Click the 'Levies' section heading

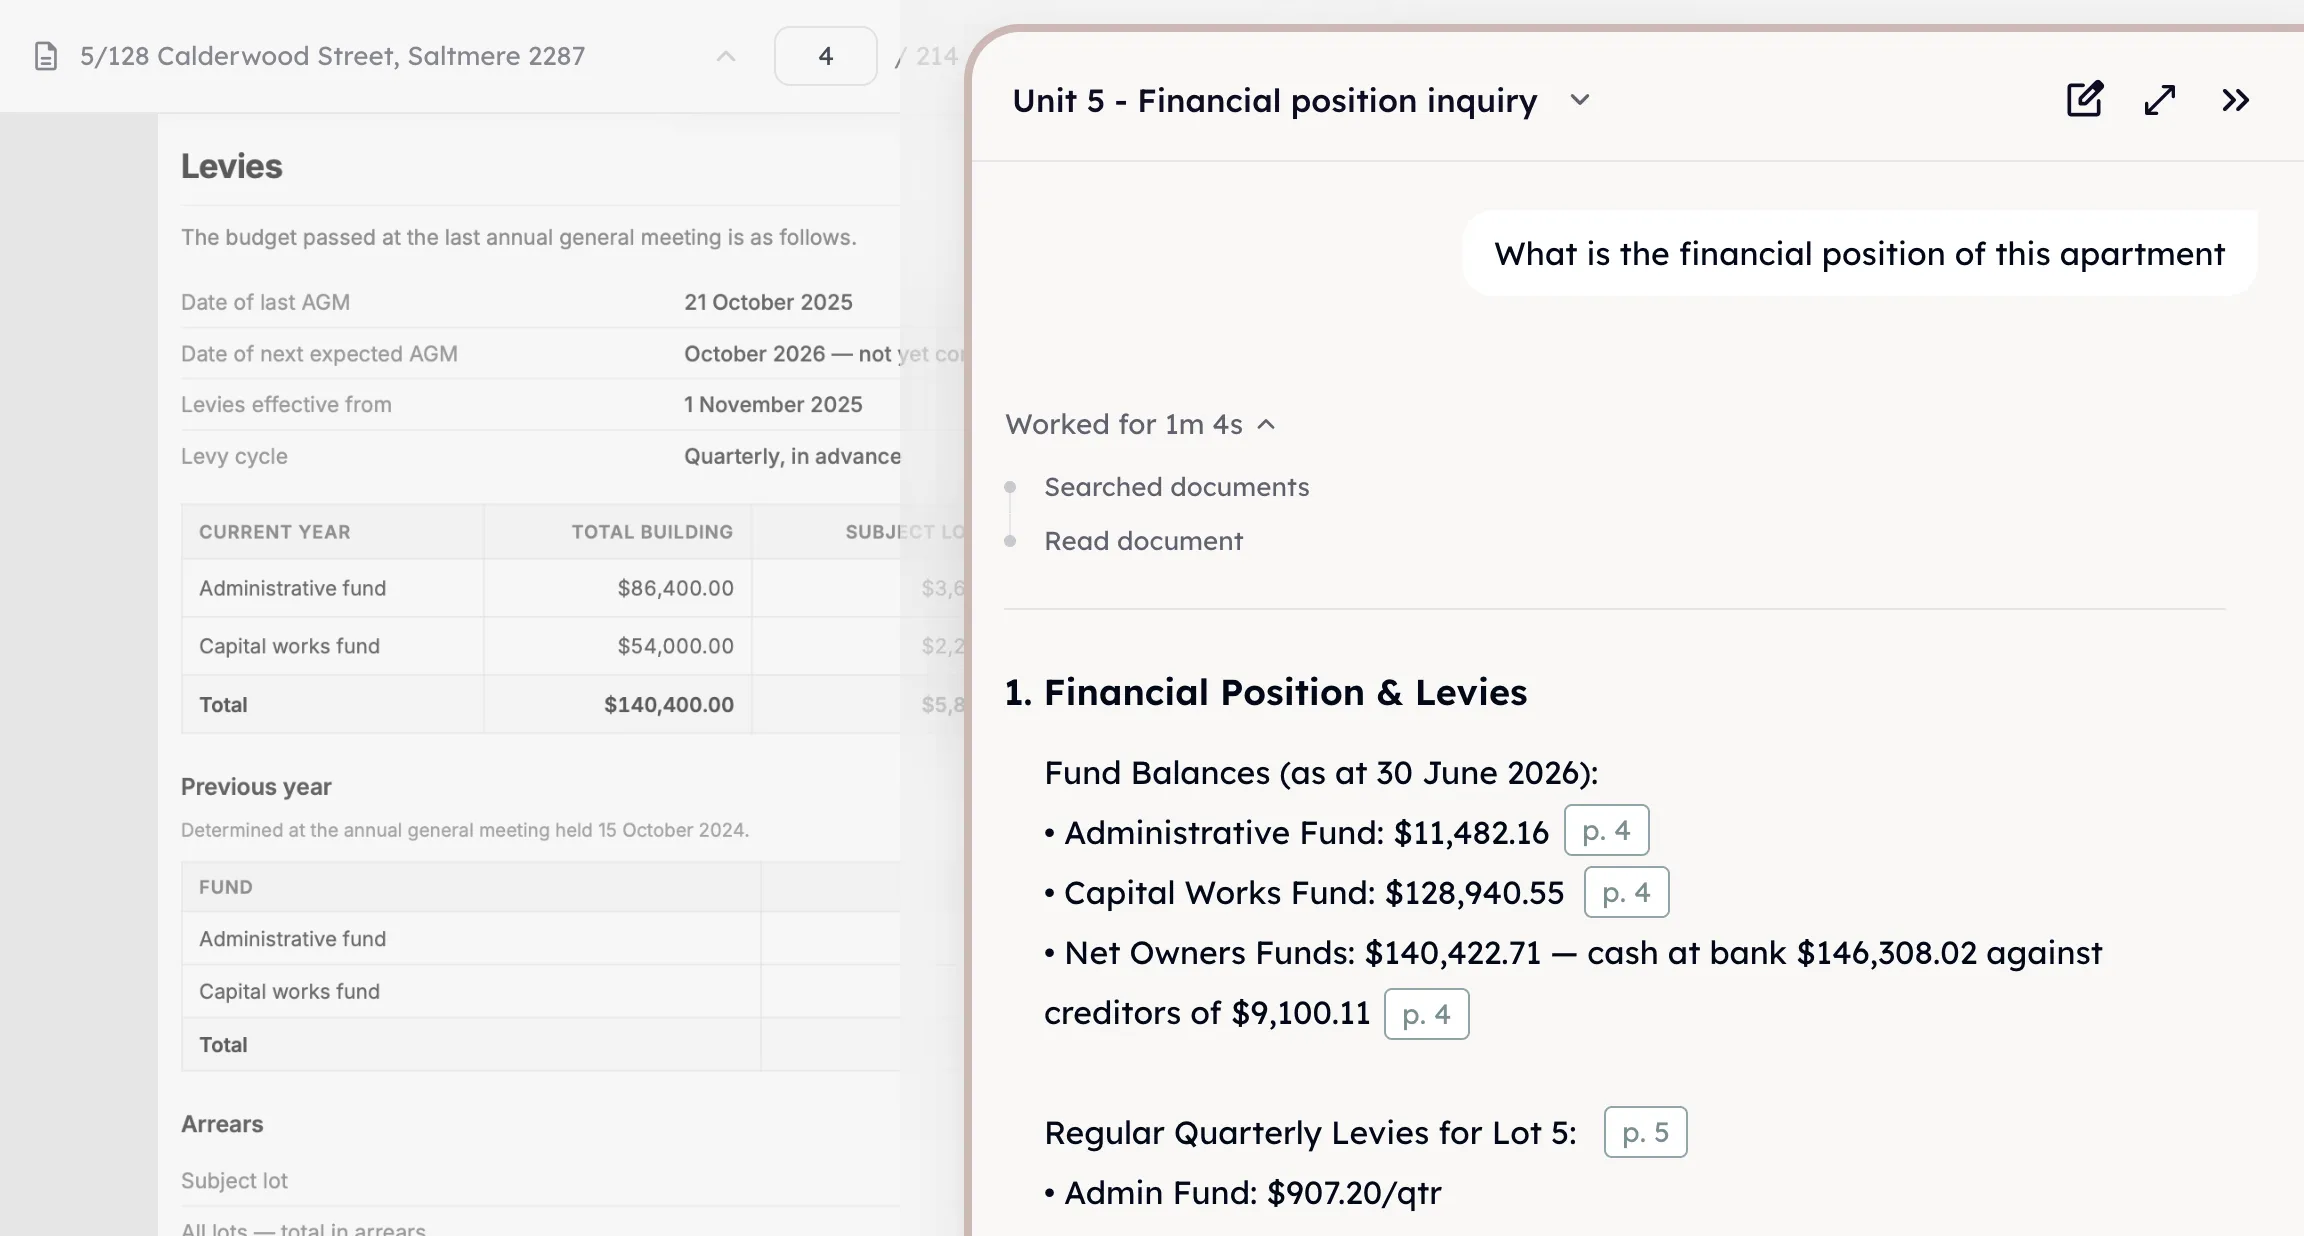(x=232, y=166)
